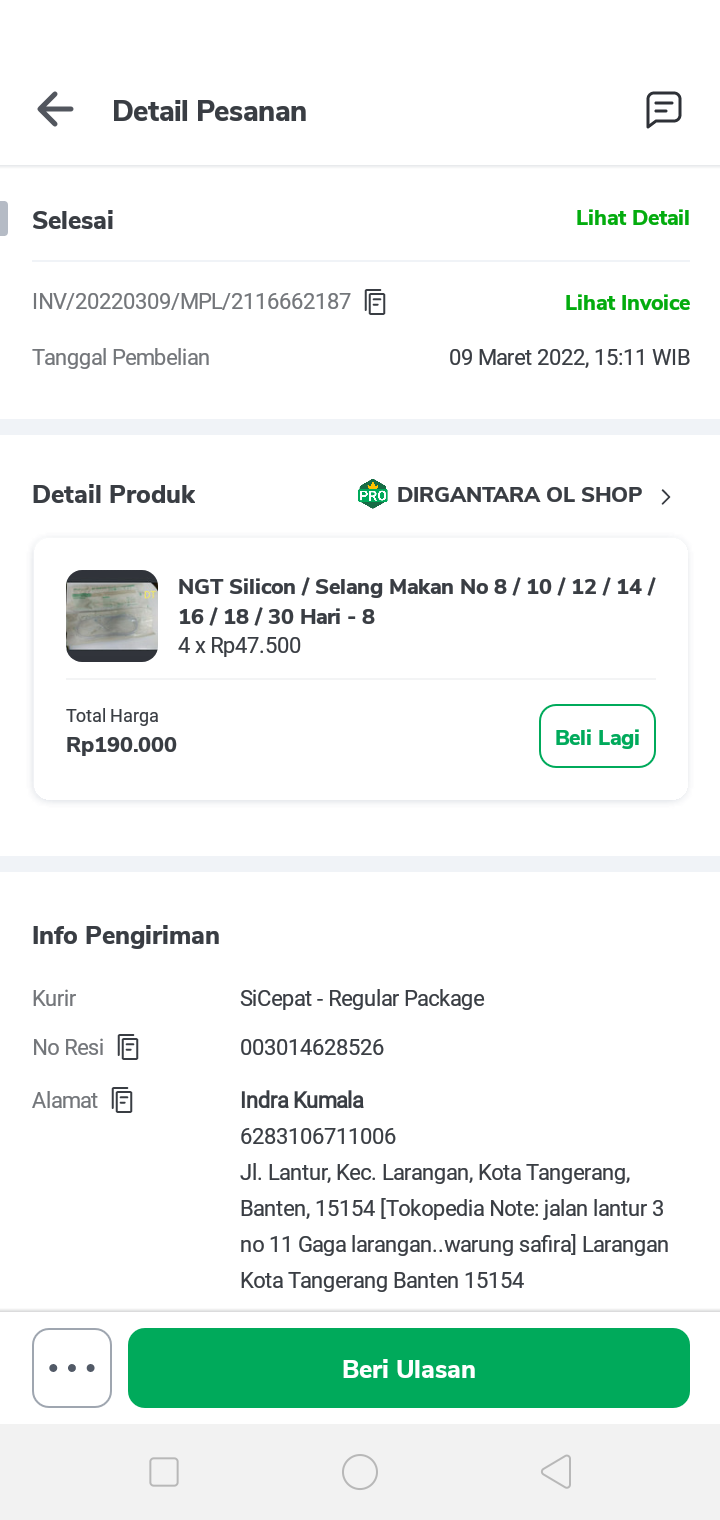The height and width of the screenshot is (1520, 720).
Task: Open the chat message icon
Action: click(663, 110)
